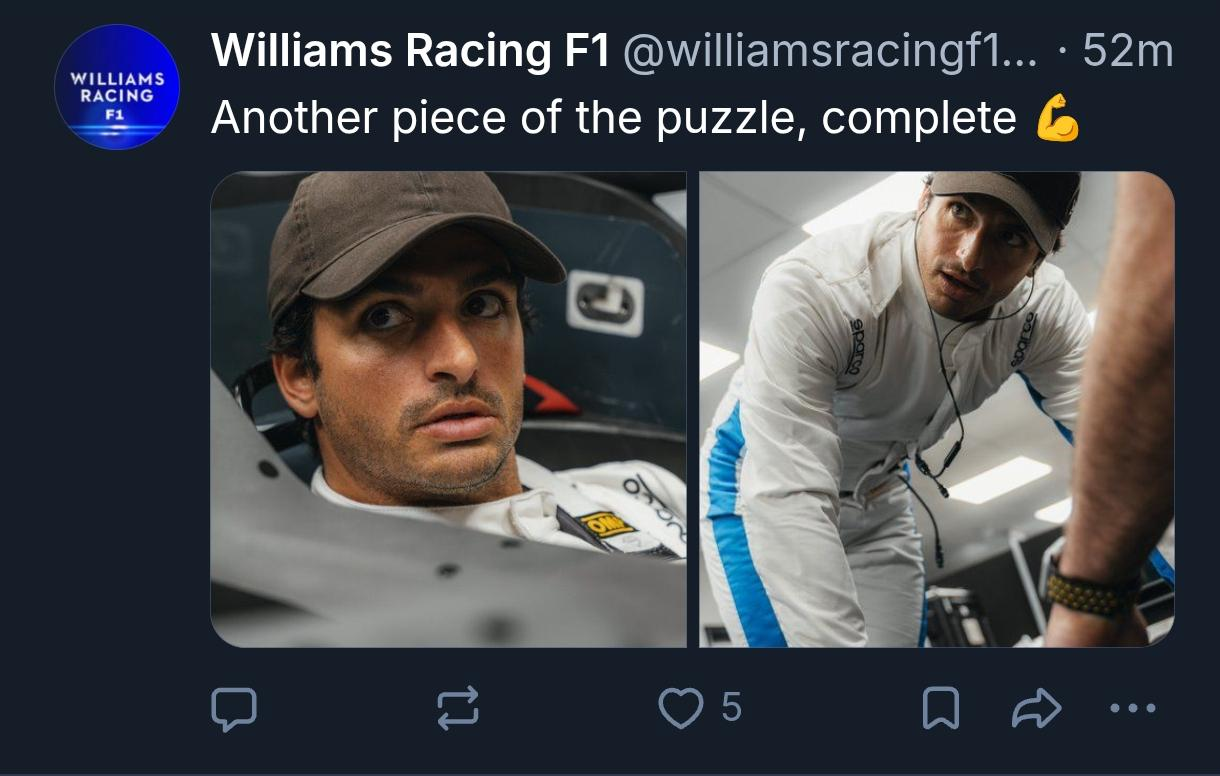Repost this Williams Racing post

(459, 708)
